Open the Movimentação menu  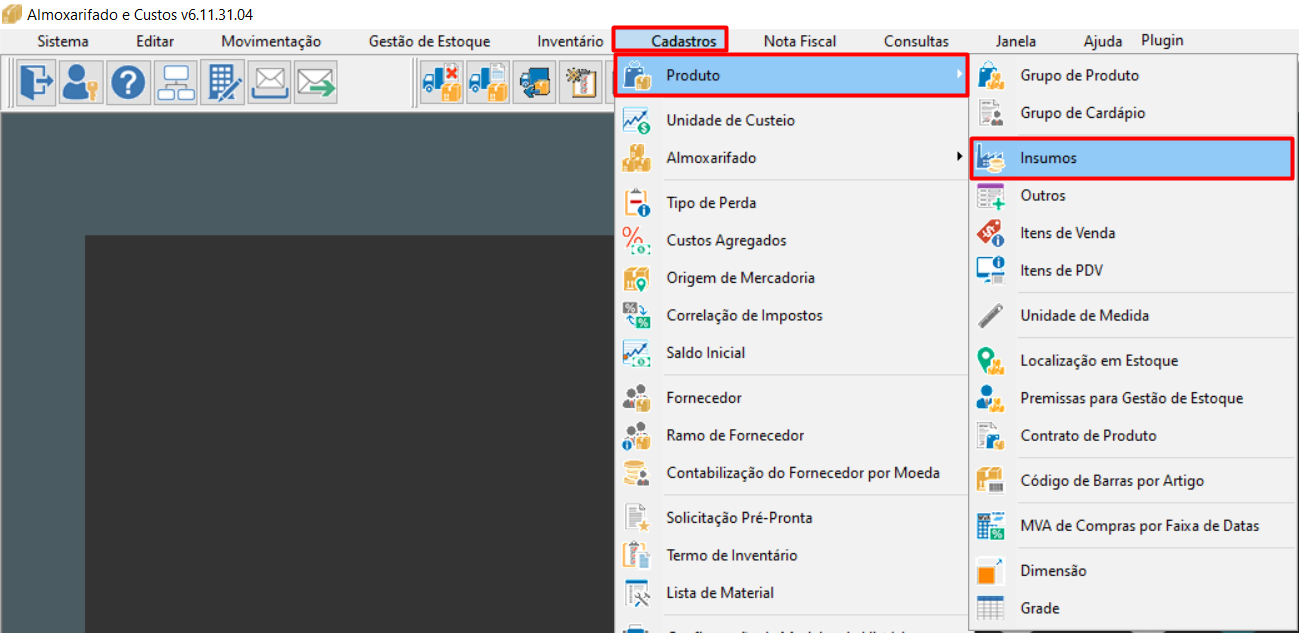pos(271,41)
